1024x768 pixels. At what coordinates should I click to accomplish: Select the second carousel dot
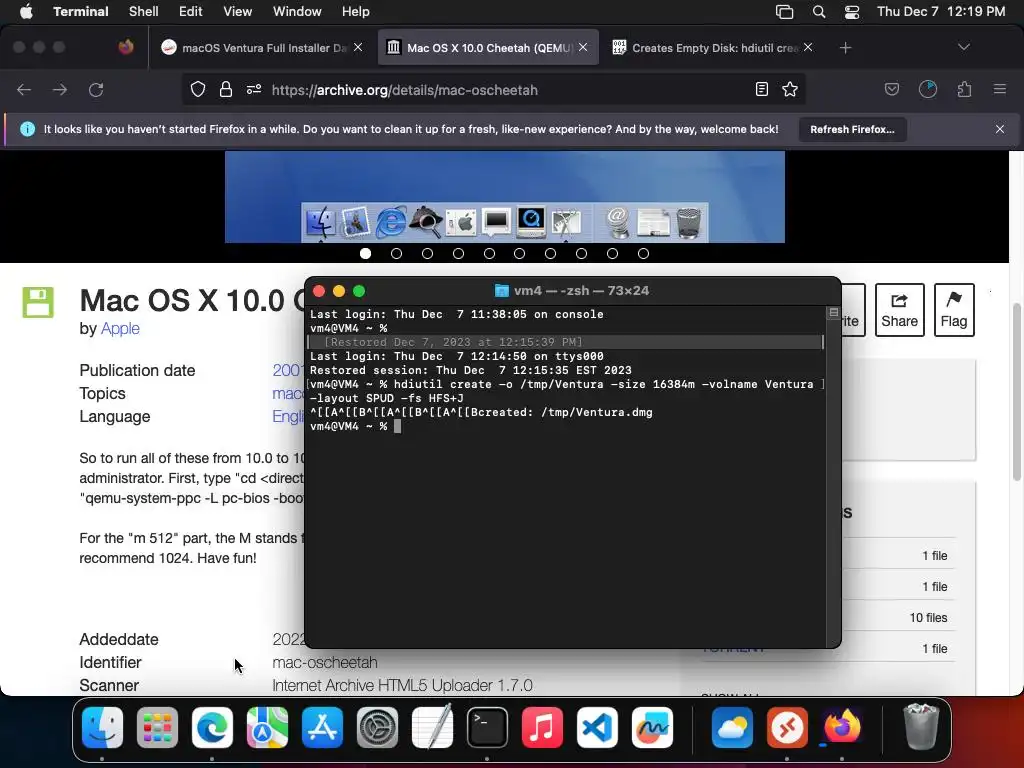[x=396, y=253]
